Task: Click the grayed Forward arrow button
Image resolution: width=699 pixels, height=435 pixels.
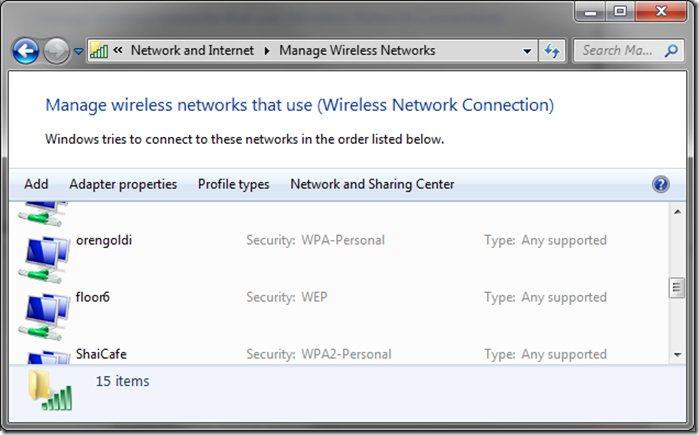Action: pyautogui.click(x=56, y=51)
